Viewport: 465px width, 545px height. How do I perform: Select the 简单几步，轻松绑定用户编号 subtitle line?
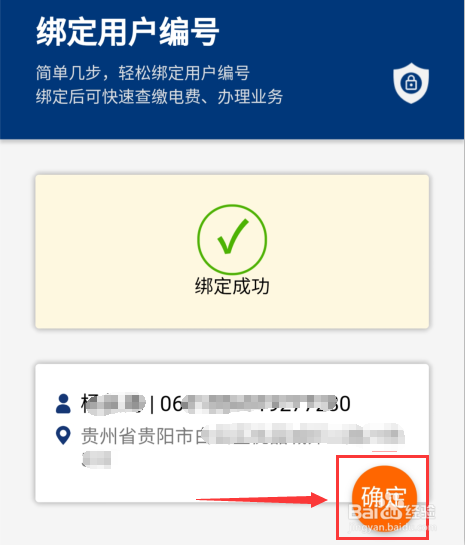pos(142,73)
